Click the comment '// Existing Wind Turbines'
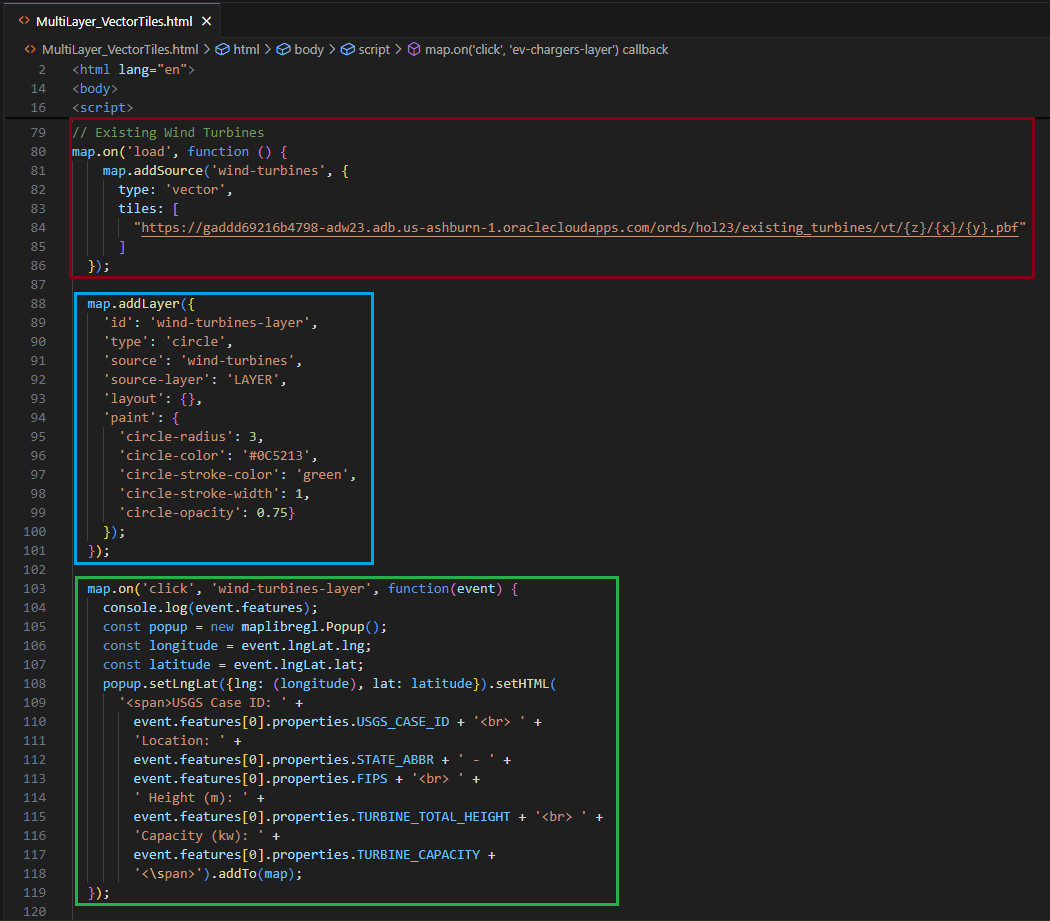Image resolution: width=1050 pixels, height=921 pixels. pos(168,133)
